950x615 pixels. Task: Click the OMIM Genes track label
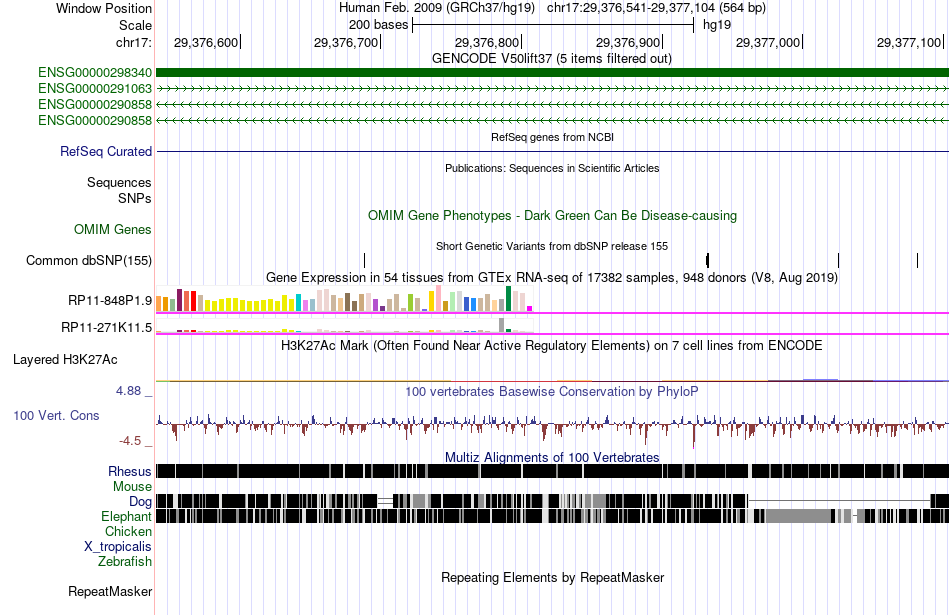(113, 230)
